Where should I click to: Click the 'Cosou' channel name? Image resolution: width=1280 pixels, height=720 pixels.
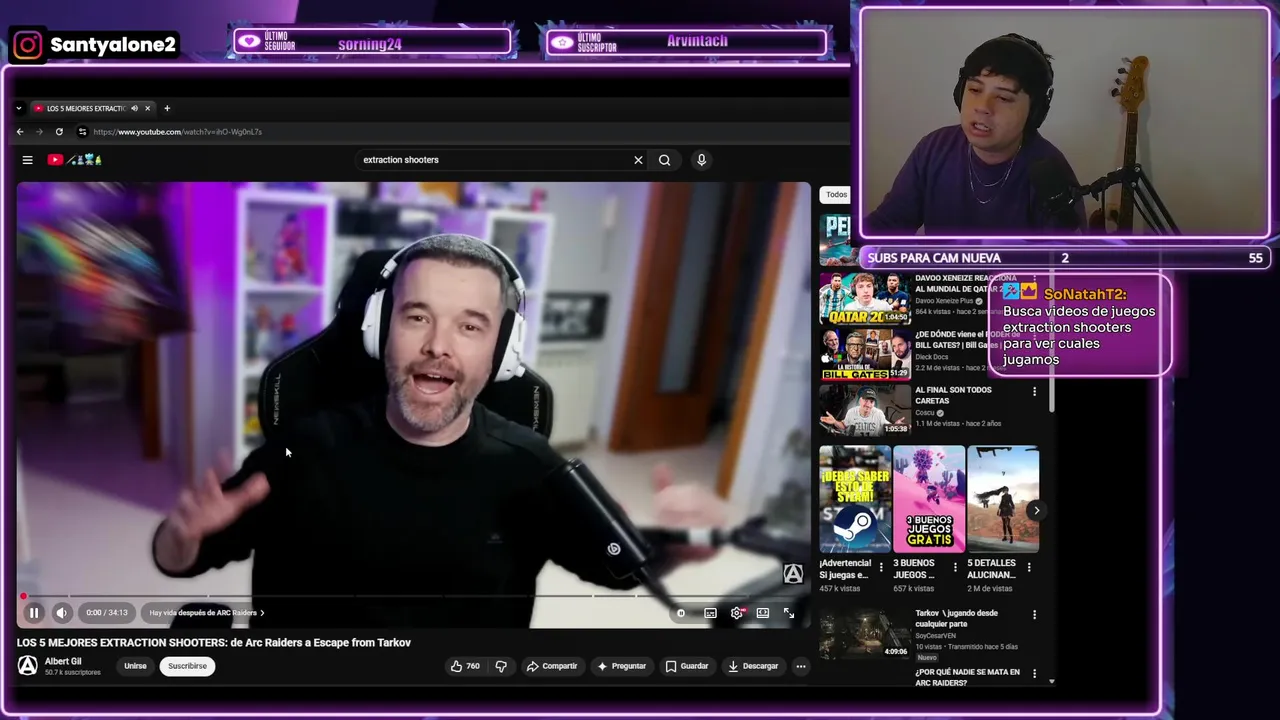pos(925,413)
